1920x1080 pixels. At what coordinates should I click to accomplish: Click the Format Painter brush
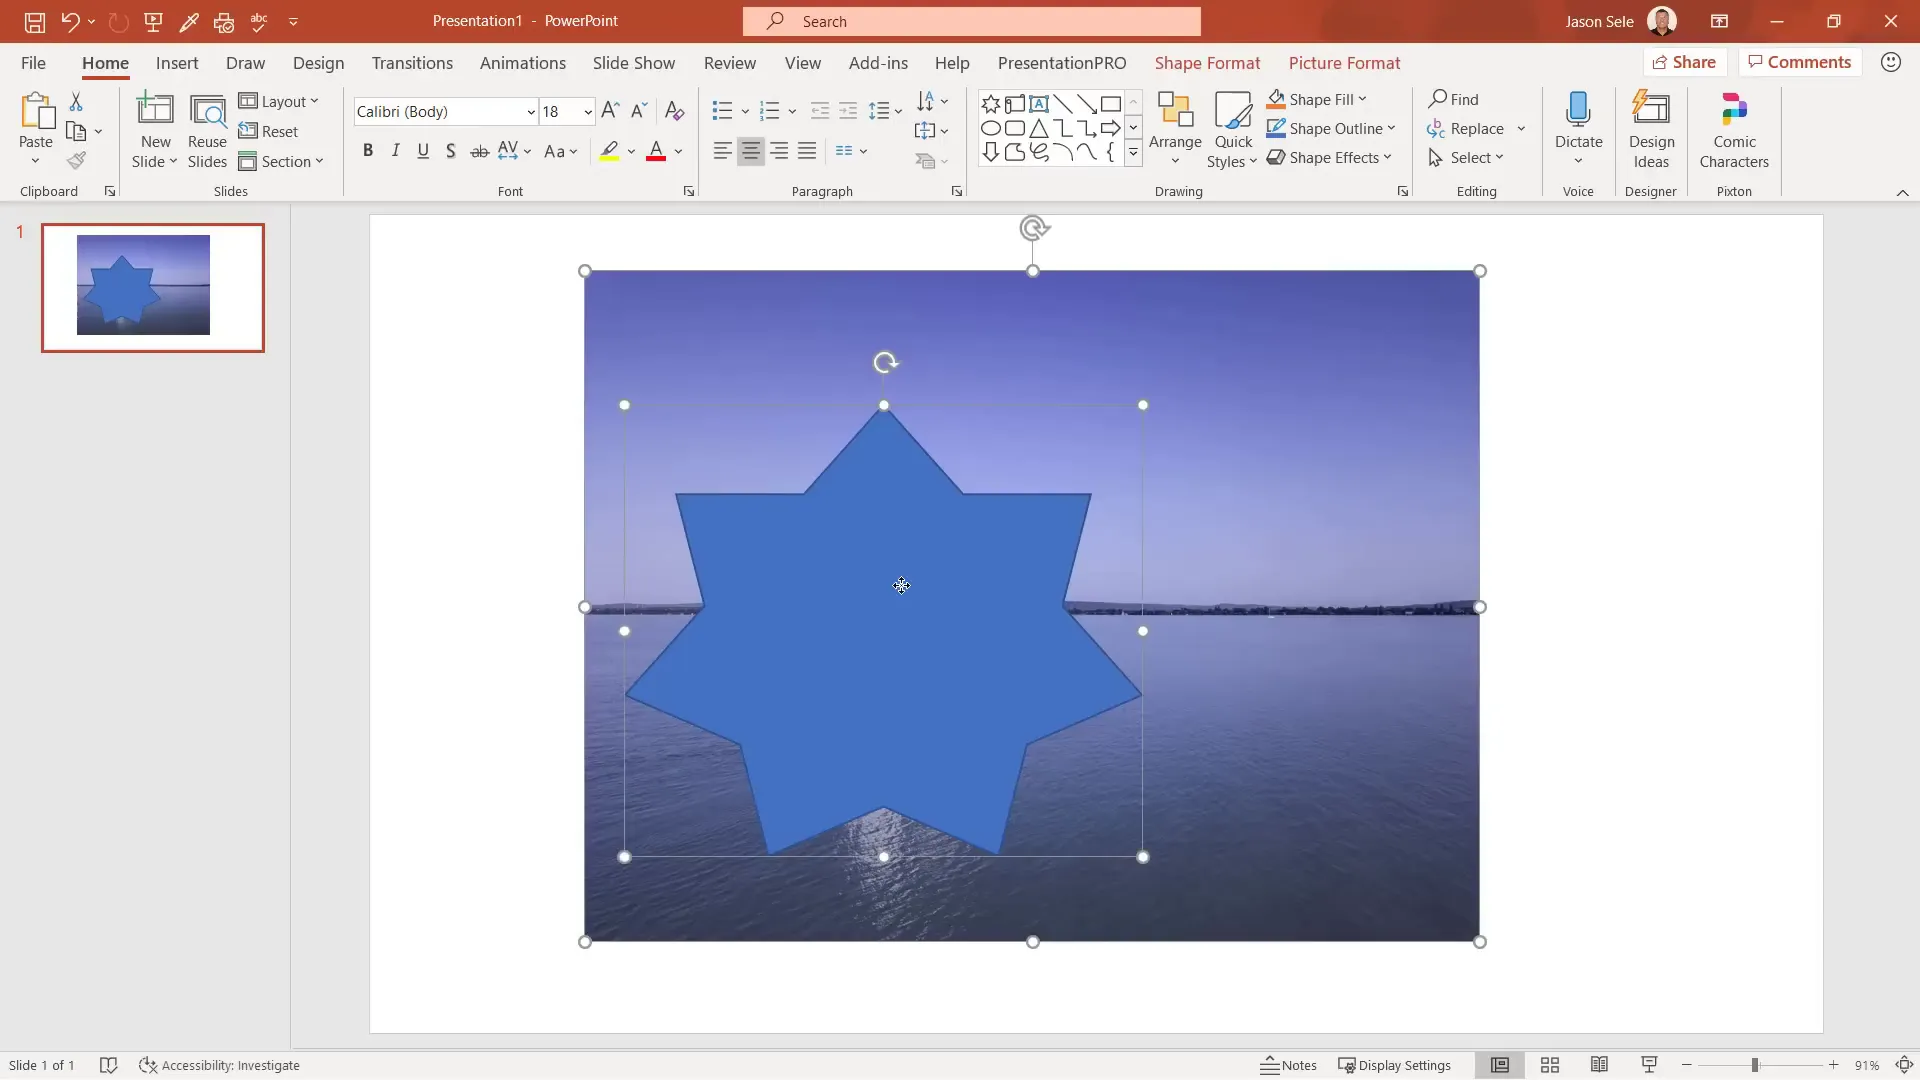(76, 160)
